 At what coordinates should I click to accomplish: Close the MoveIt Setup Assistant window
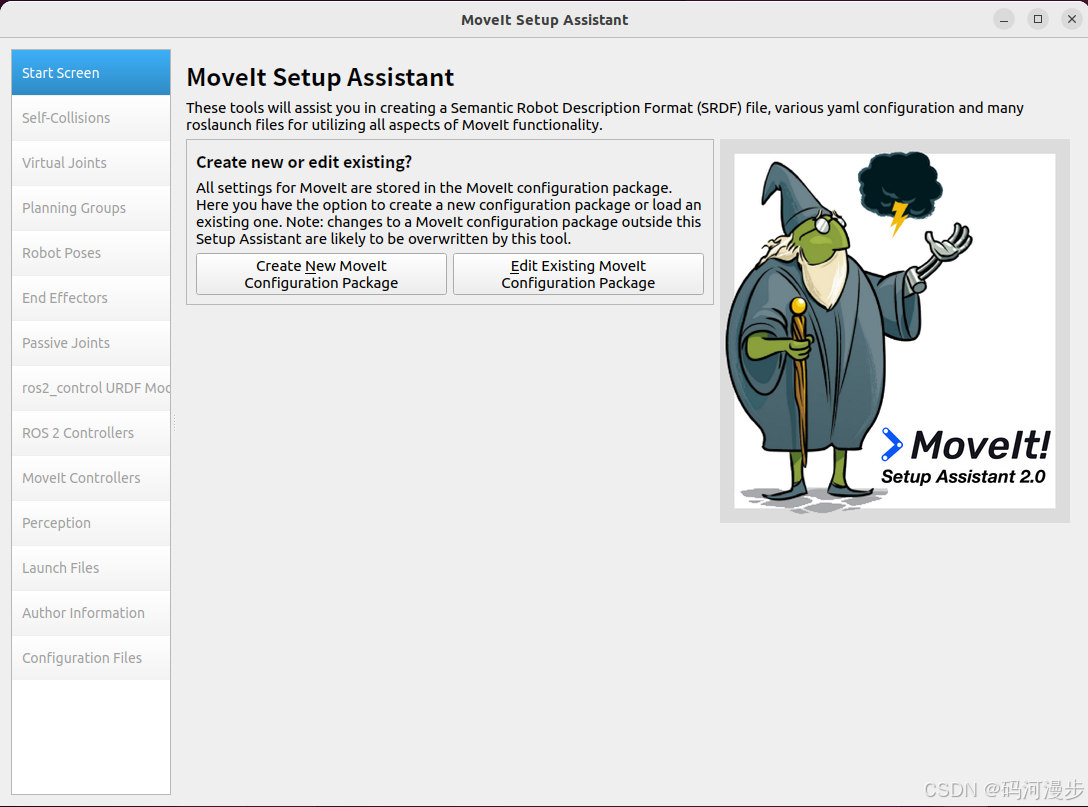pyautogui.click(x=1072, y=19)
